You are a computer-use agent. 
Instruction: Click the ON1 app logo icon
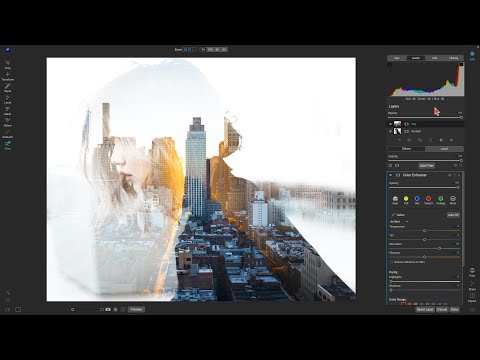point(8,50)
